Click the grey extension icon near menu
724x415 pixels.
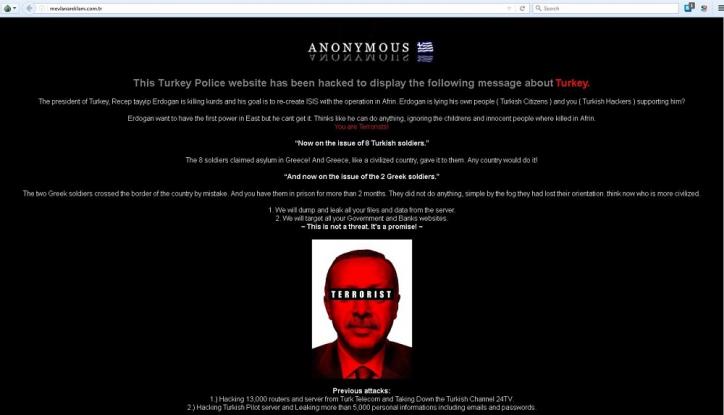coord(705,8)
